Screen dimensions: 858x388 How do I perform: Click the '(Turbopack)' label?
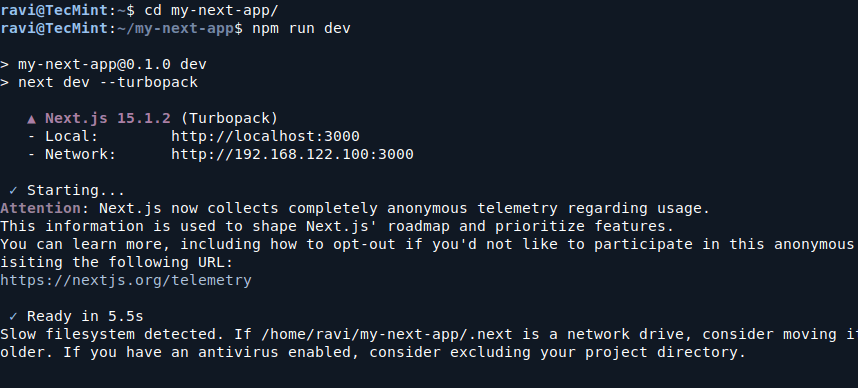click(229, 118)
